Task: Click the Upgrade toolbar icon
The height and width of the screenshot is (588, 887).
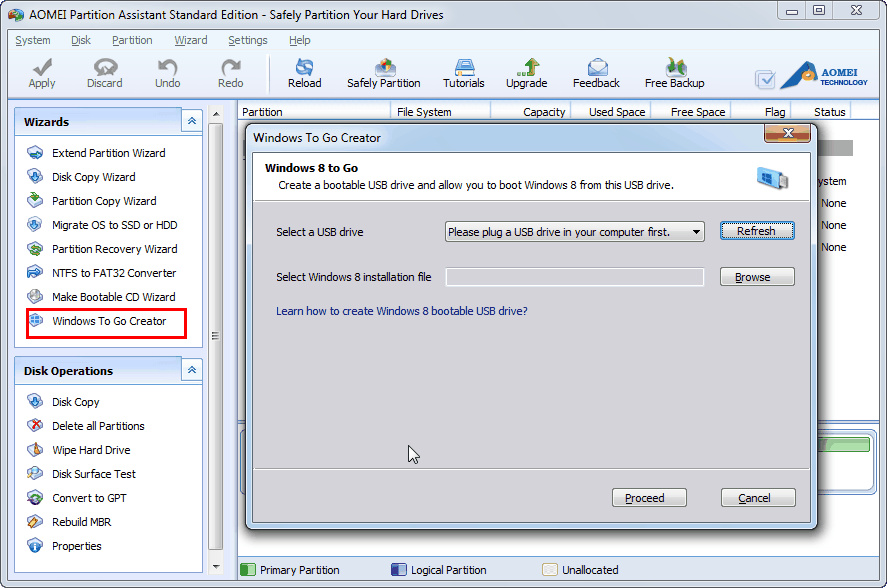Action: [x=527, y=67]
